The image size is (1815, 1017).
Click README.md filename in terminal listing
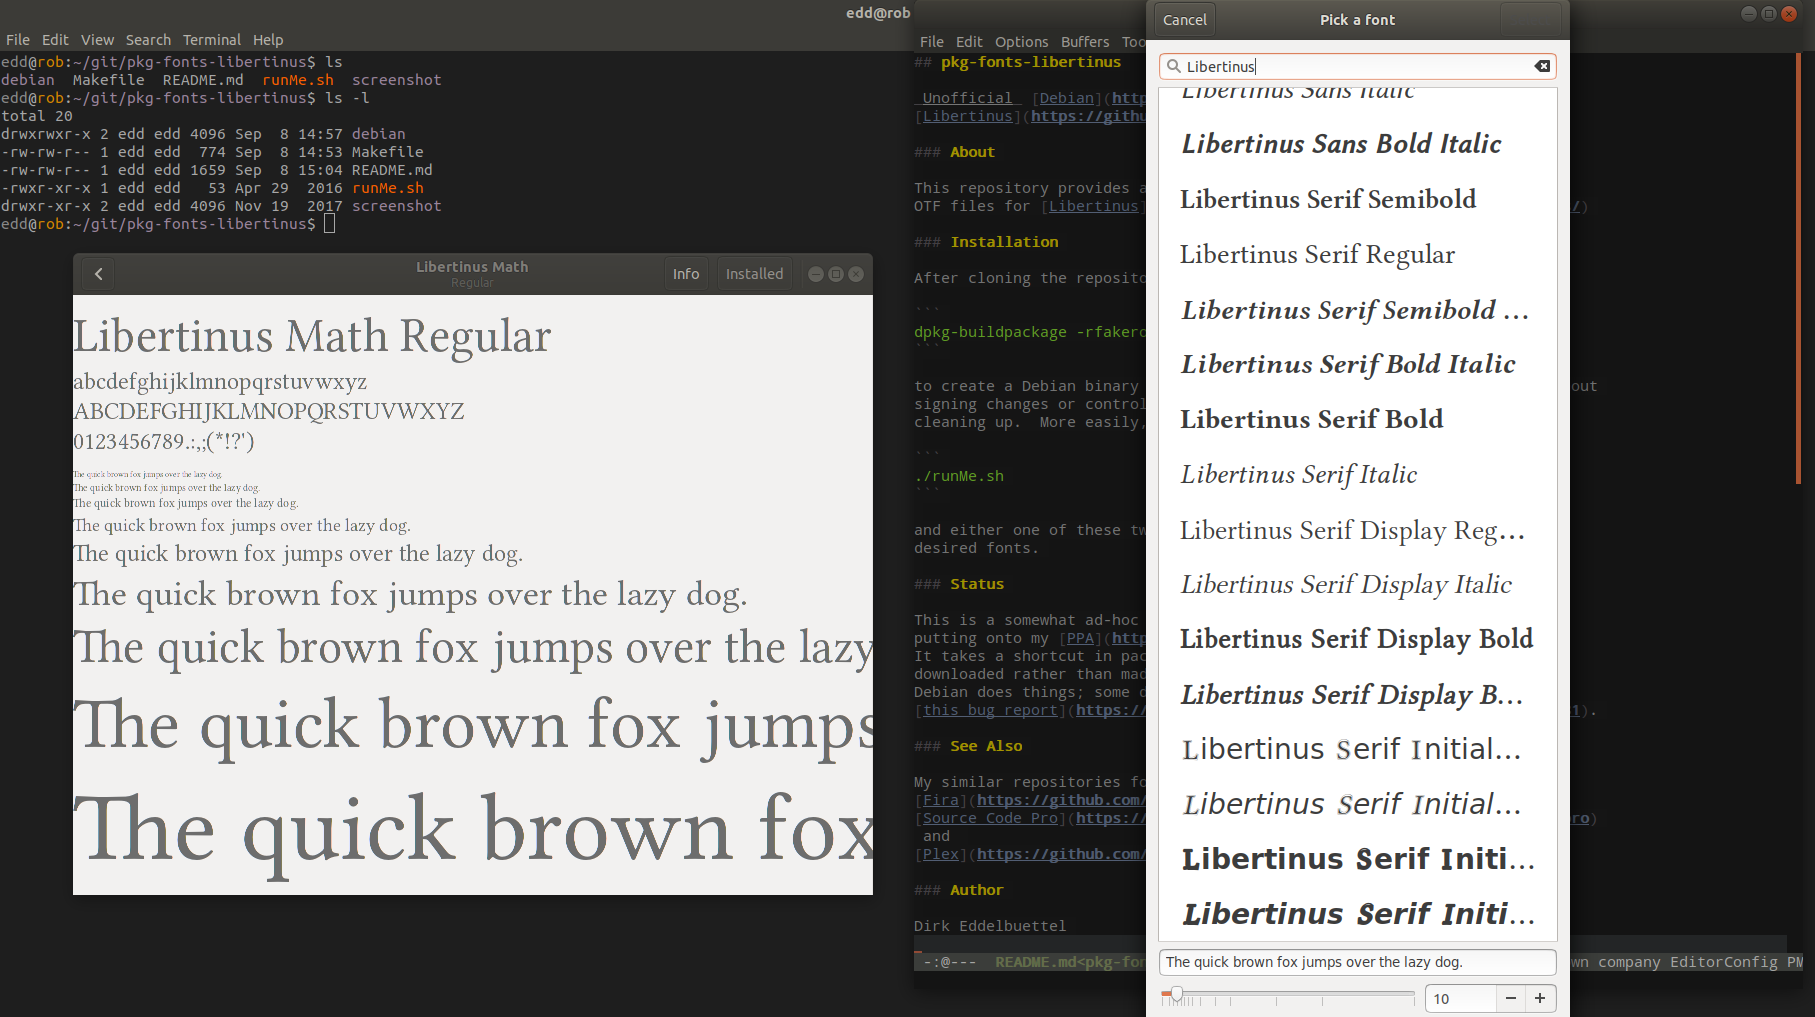392,170
